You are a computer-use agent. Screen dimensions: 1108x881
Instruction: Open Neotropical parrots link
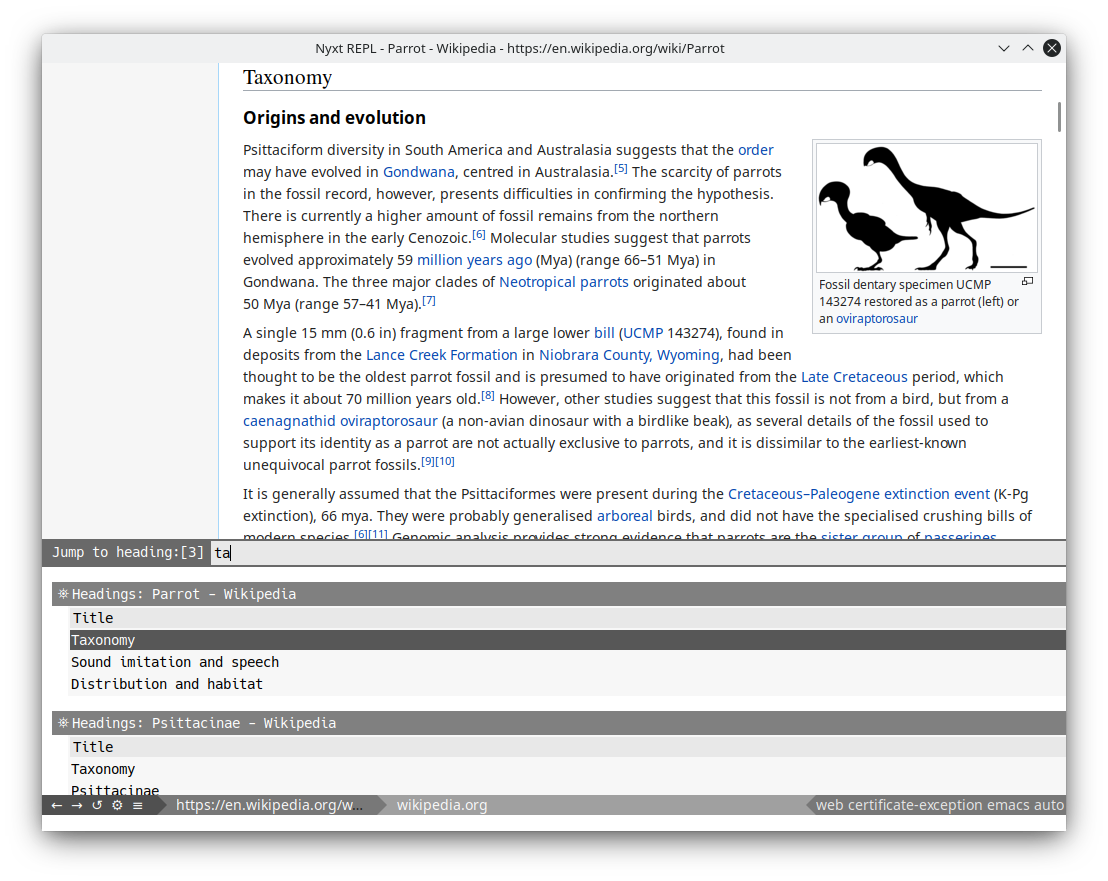(563, 282)
